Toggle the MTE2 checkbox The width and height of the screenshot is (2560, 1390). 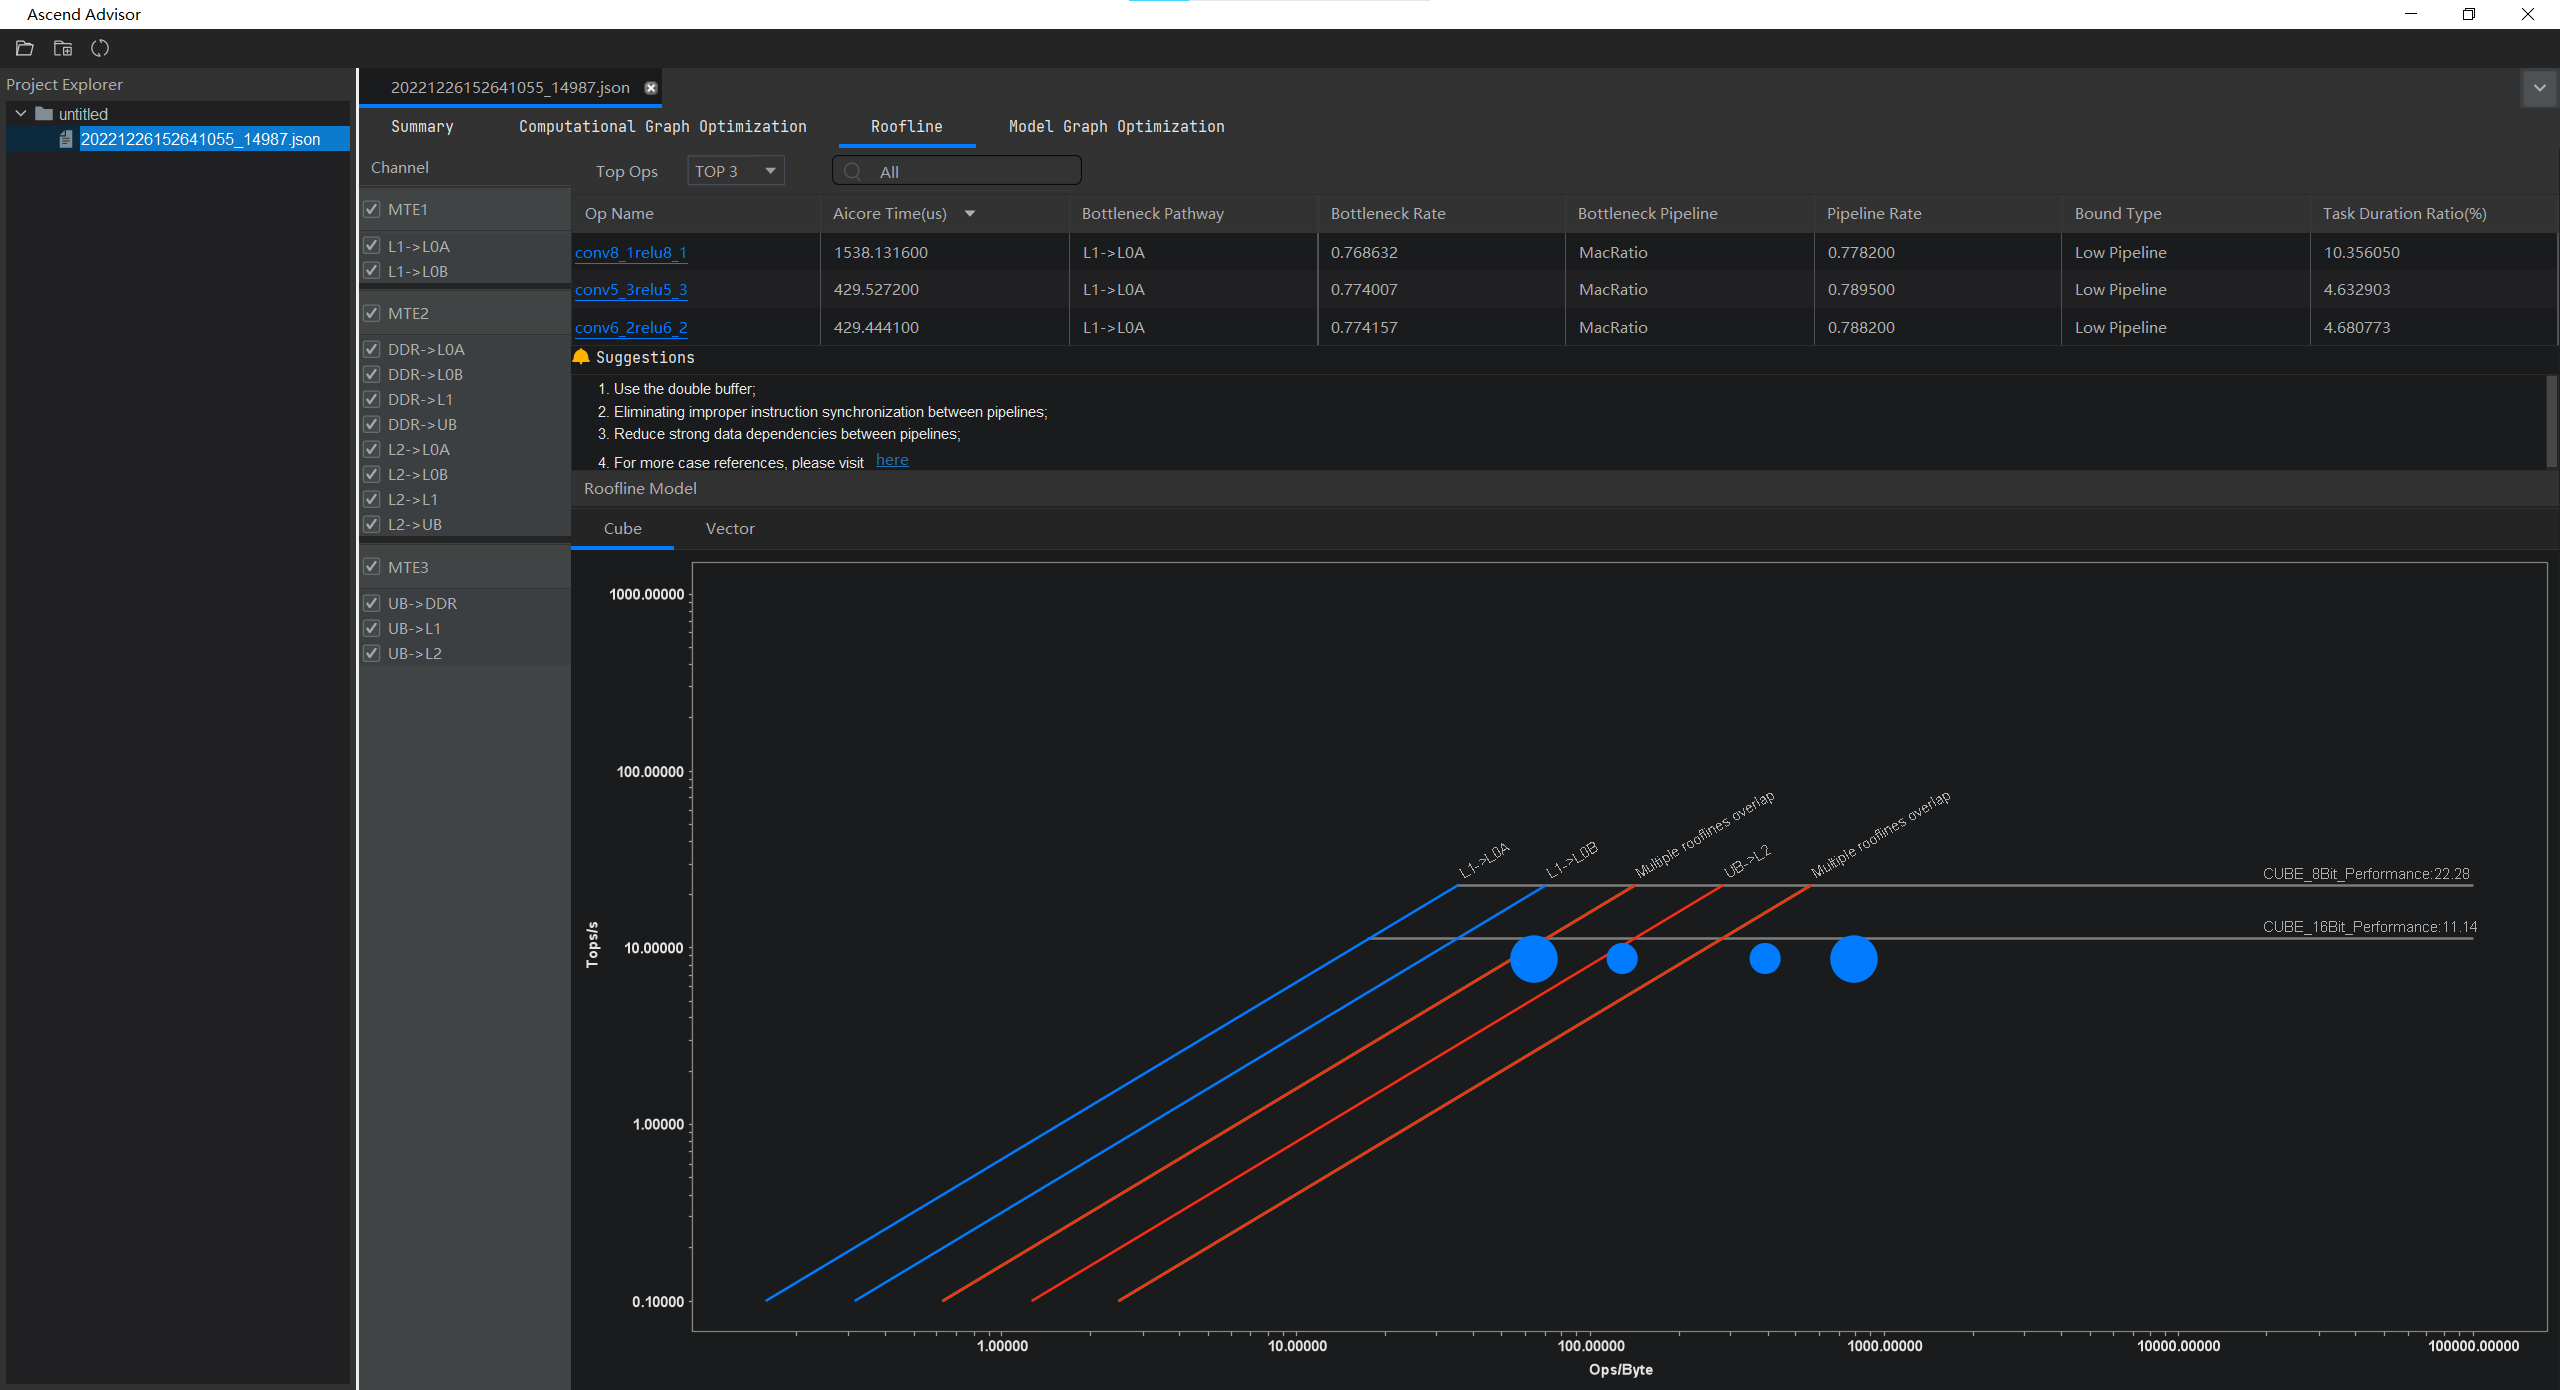[x=372, y=313]
